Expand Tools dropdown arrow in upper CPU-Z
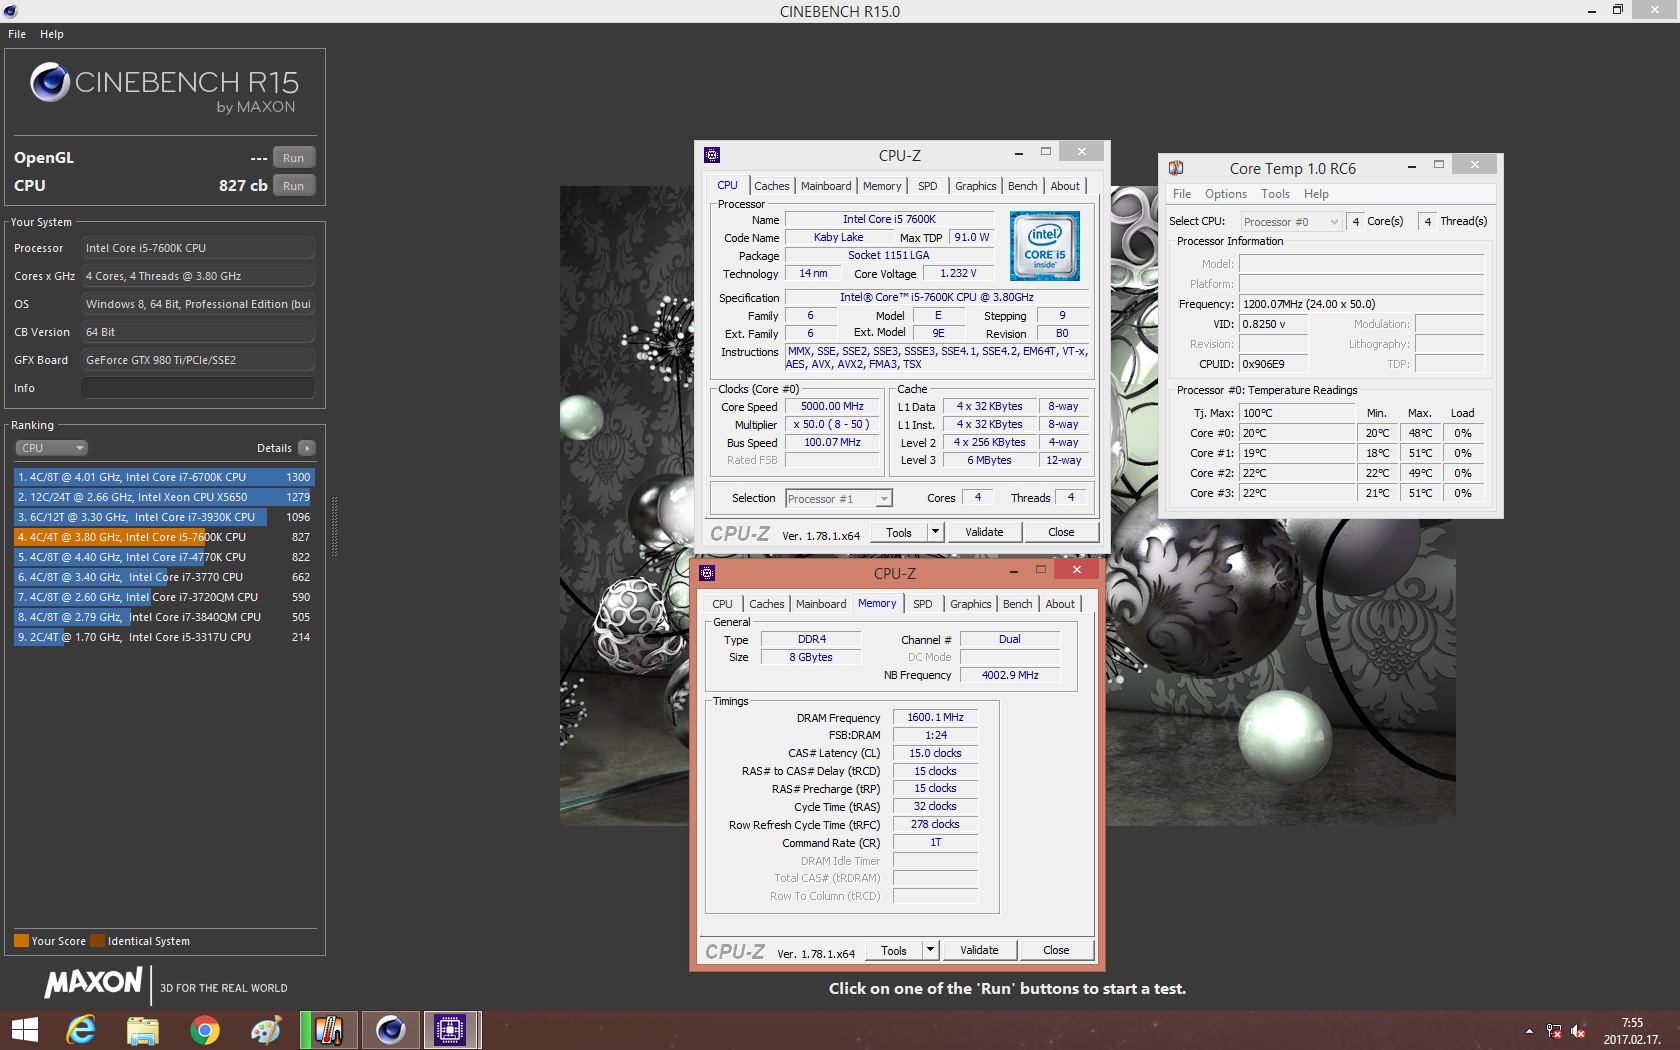This screenshot has height=1050, width=1680. pos(935,532)
